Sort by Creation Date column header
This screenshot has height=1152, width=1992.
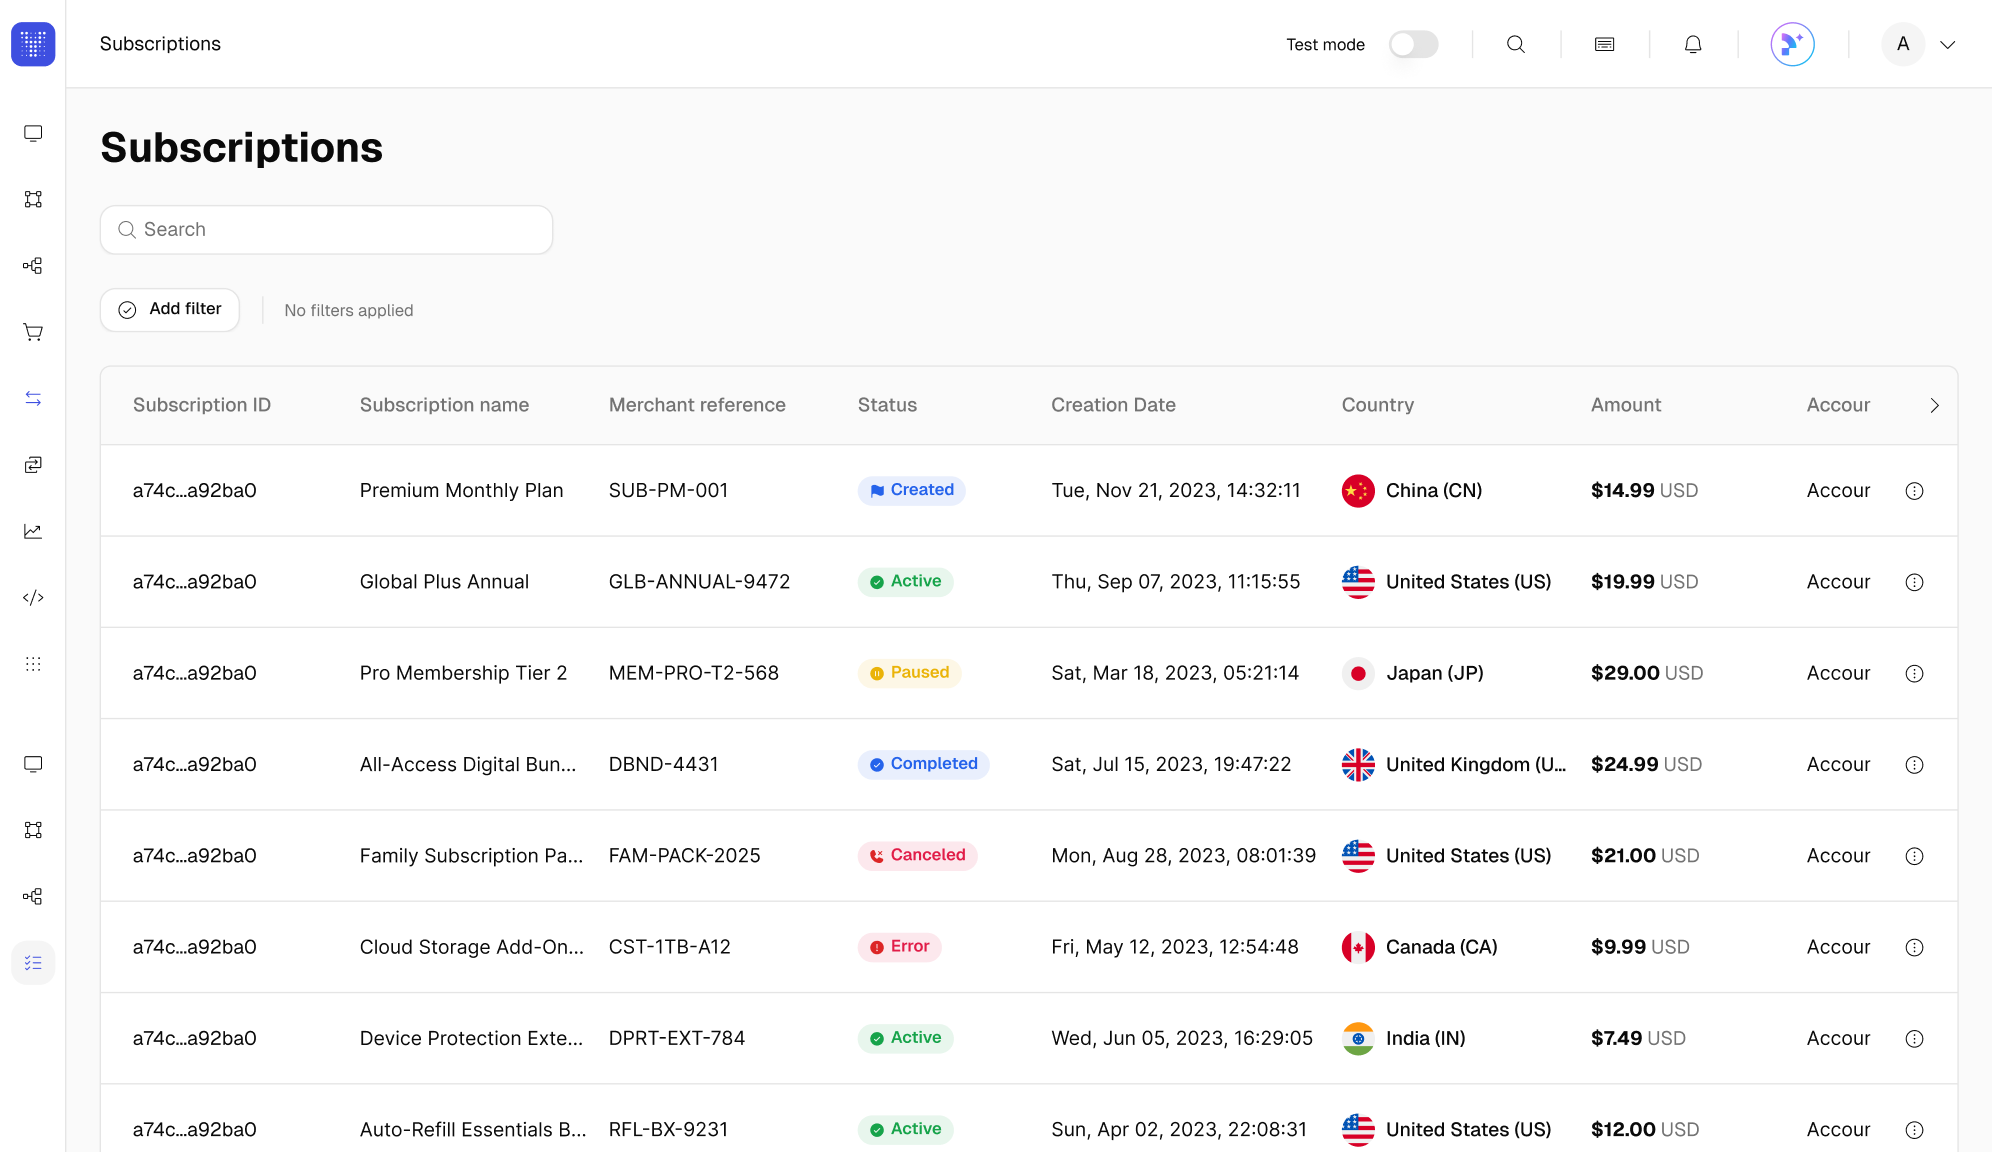point(1113,405)
